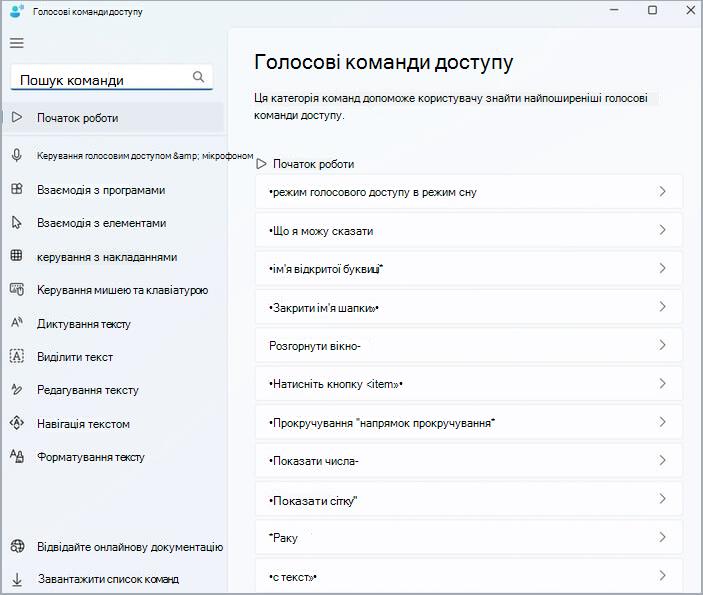Open Керування голосовим доступом & мікрофоном category
703x595 pixels.
[145, 156]
